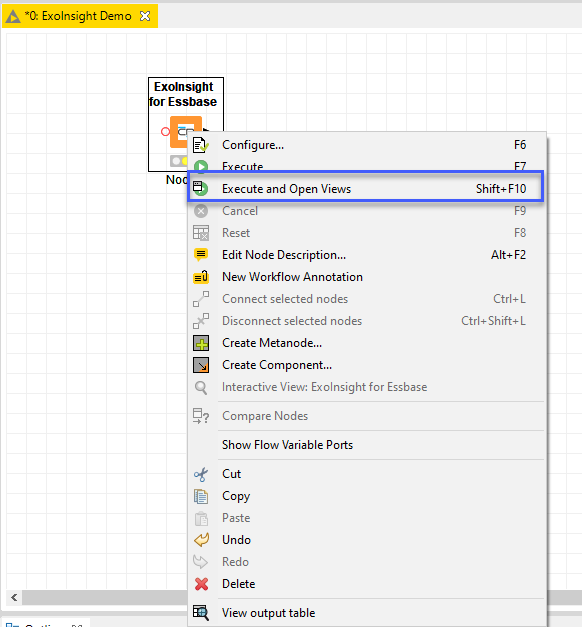Select Show Flow Variable Ports

pos(366,445)
